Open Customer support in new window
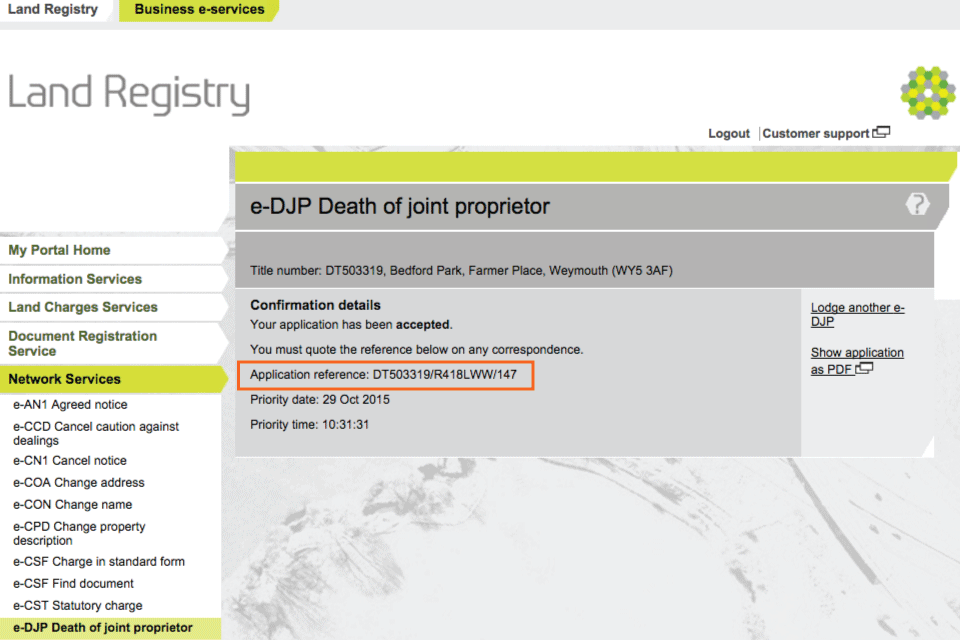Image resolution: width=960 pixels, height=640 pixels. pyautogui.click(x=825, y=133)
